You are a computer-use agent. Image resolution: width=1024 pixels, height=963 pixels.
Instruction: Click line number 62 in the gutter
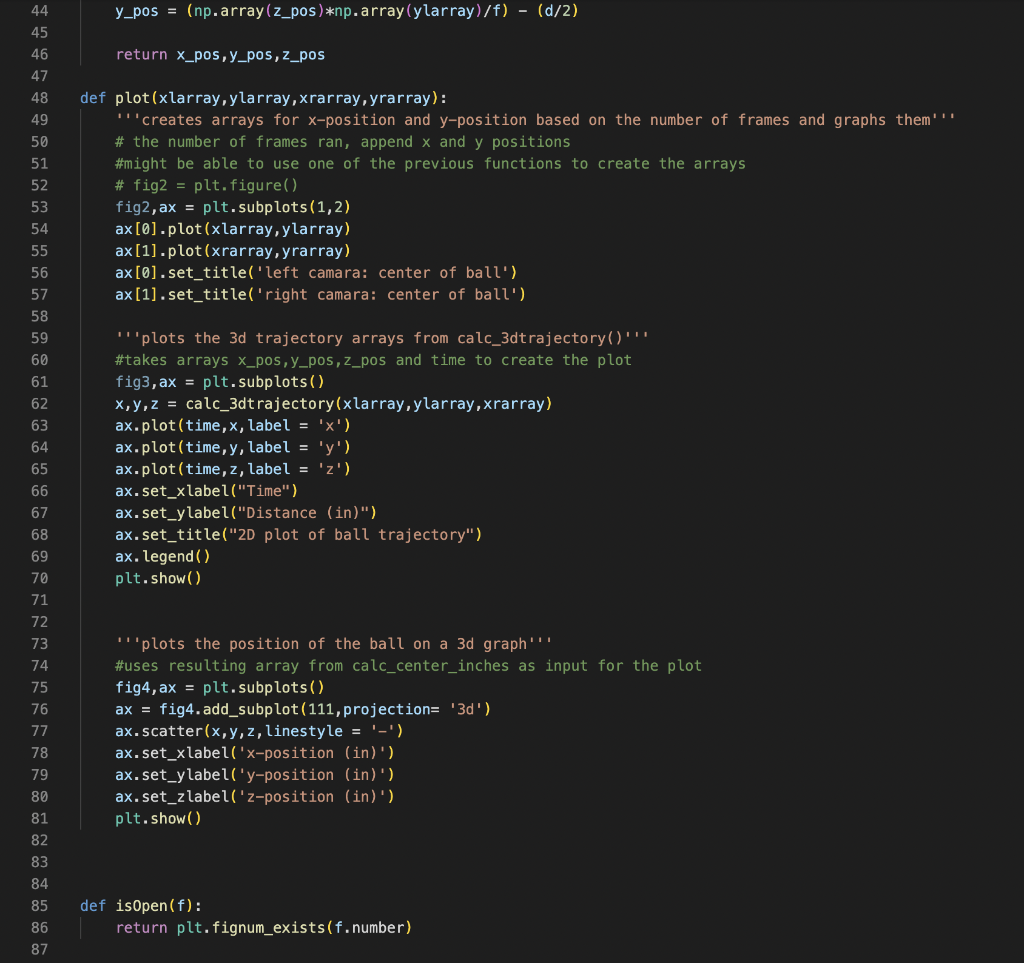pyautogui.click(x=39, y=403)
